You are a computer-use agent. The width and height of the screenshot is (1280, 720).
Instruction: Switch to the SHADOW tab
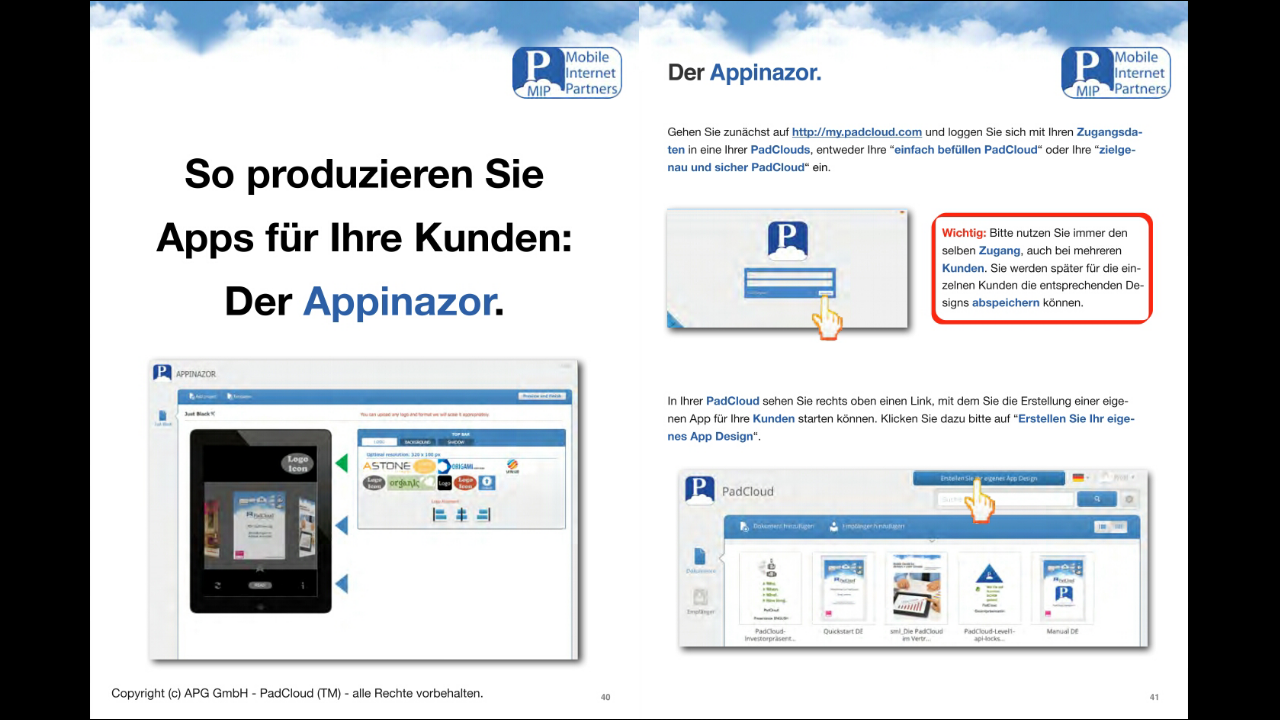tap(455, 441)
